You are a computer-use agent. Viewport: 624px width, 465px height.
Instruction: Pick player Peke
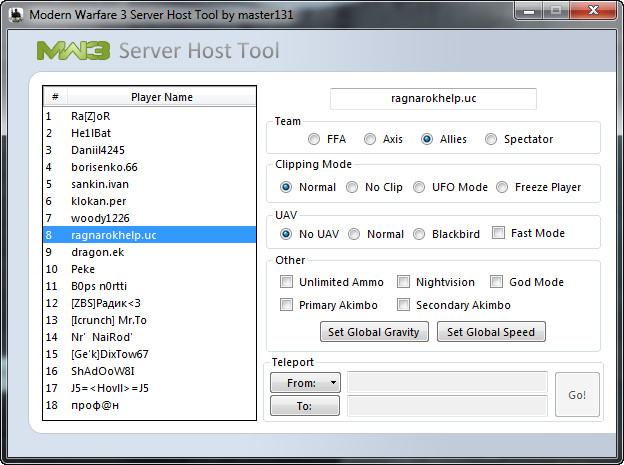(x=149, y=269)
